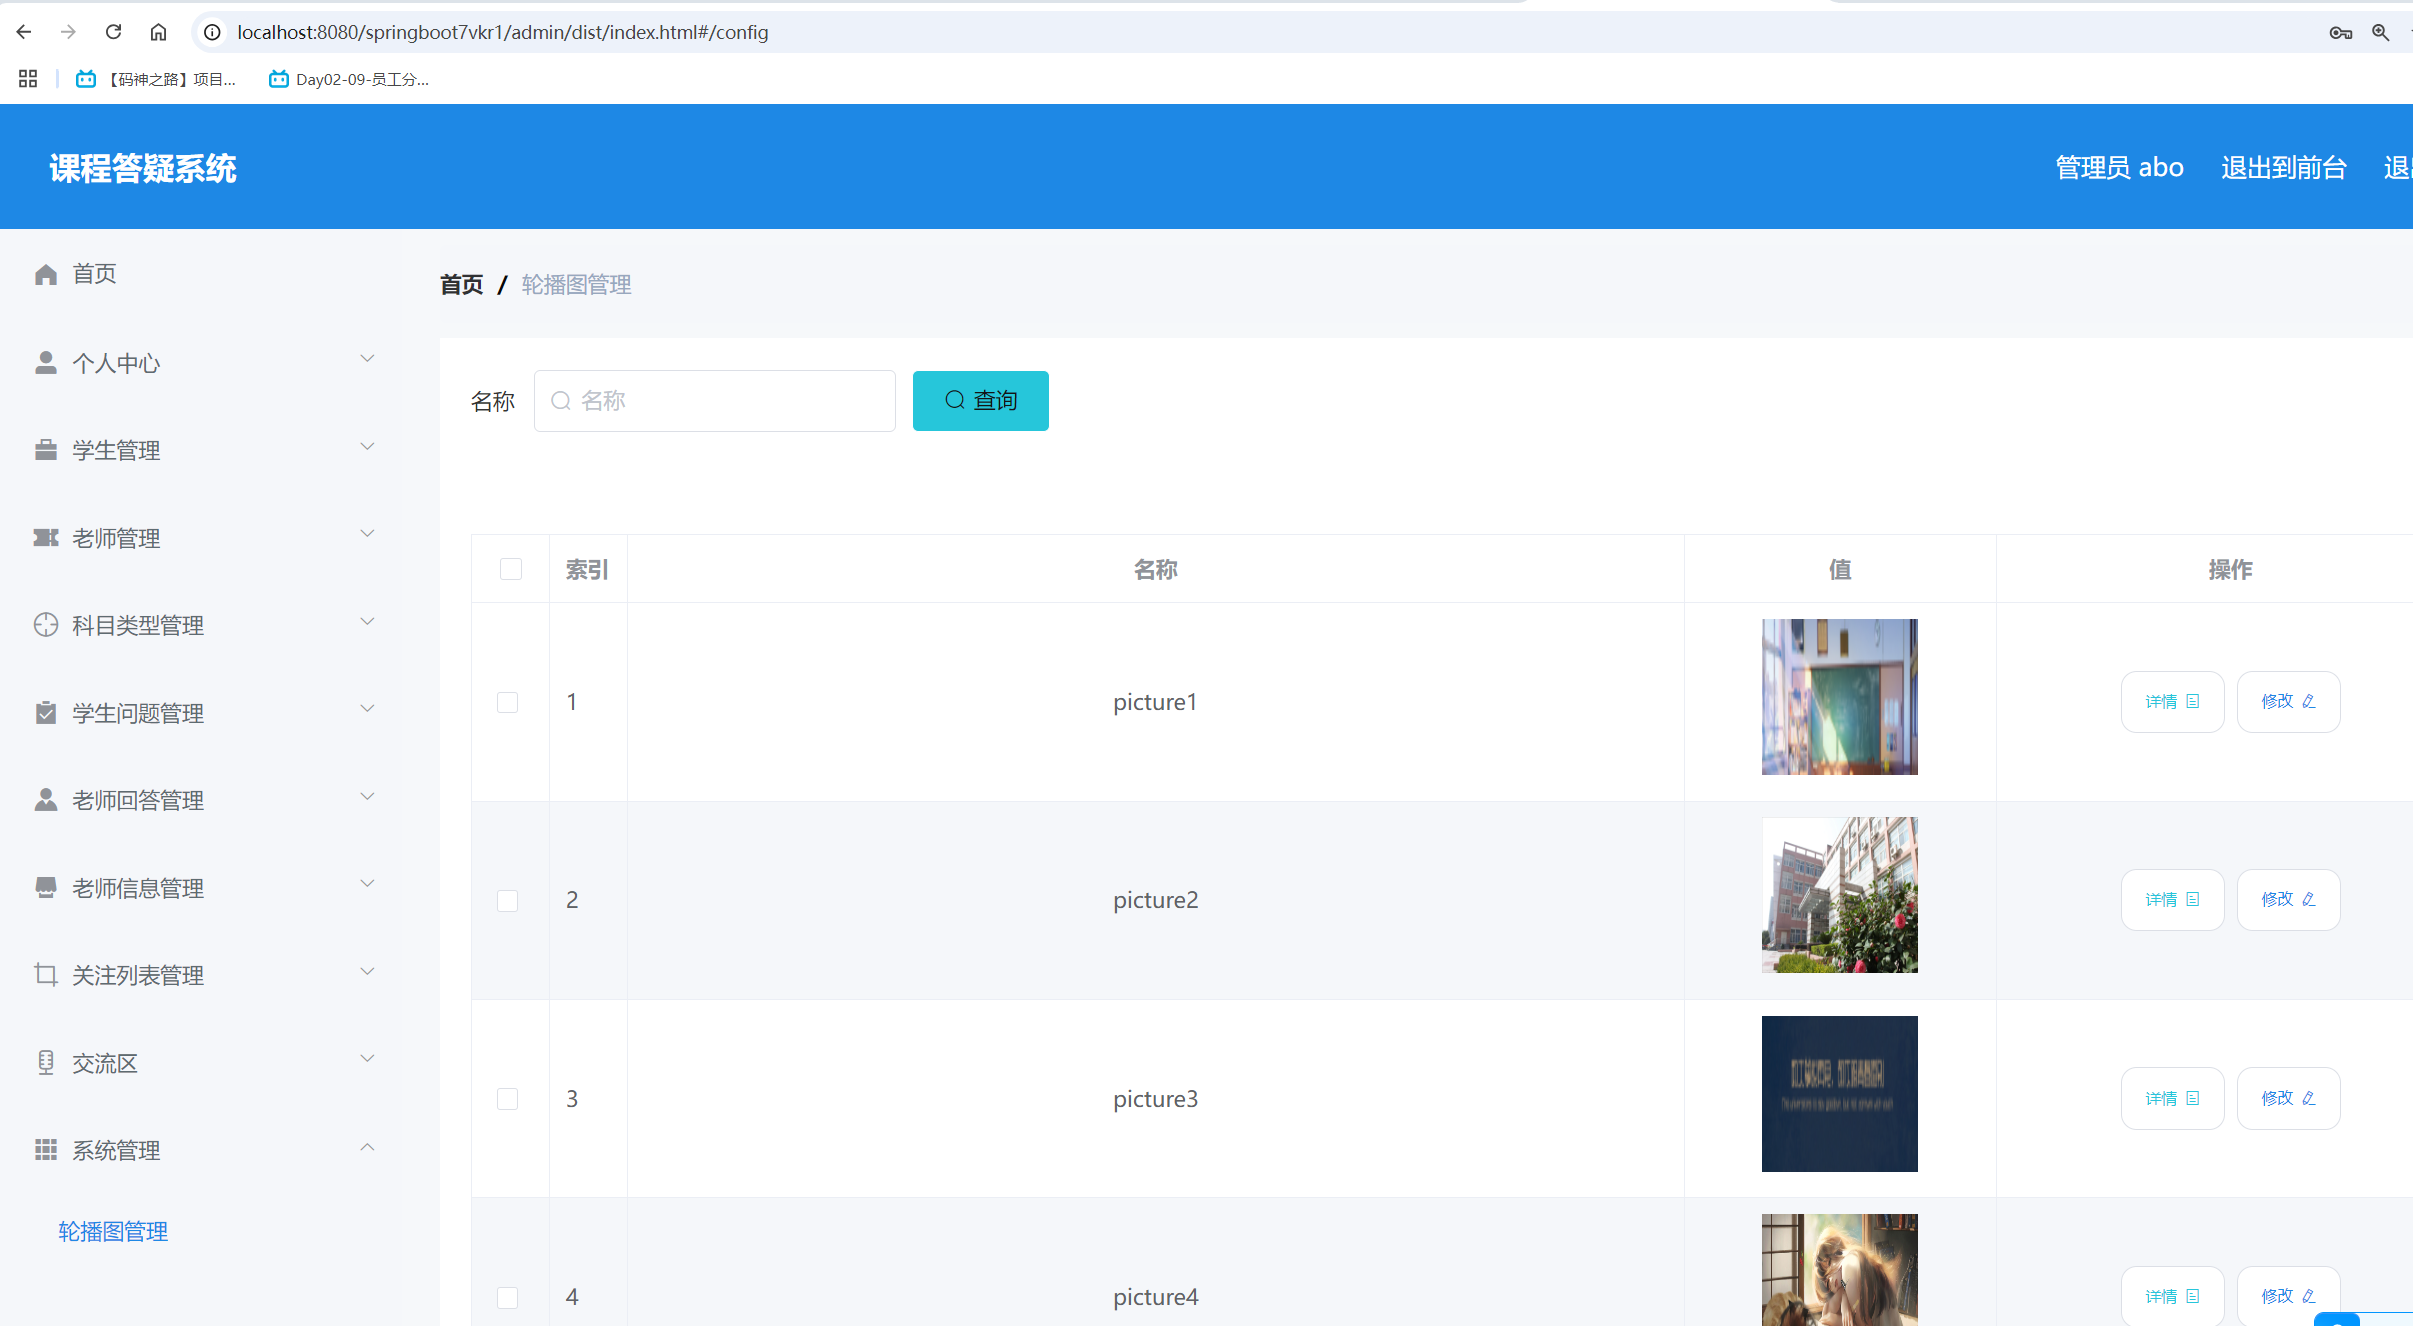Expand the 学生问题管理 menu chevron
The width and height of the screenshot is (2413, 1326).
(x=367, y=709)
